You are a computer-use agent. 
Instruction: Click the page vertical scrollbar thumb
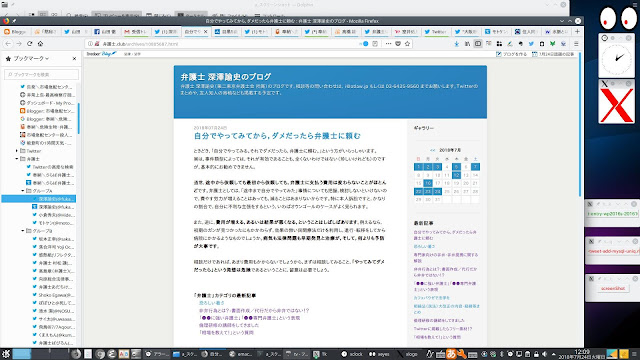point(580,124)
